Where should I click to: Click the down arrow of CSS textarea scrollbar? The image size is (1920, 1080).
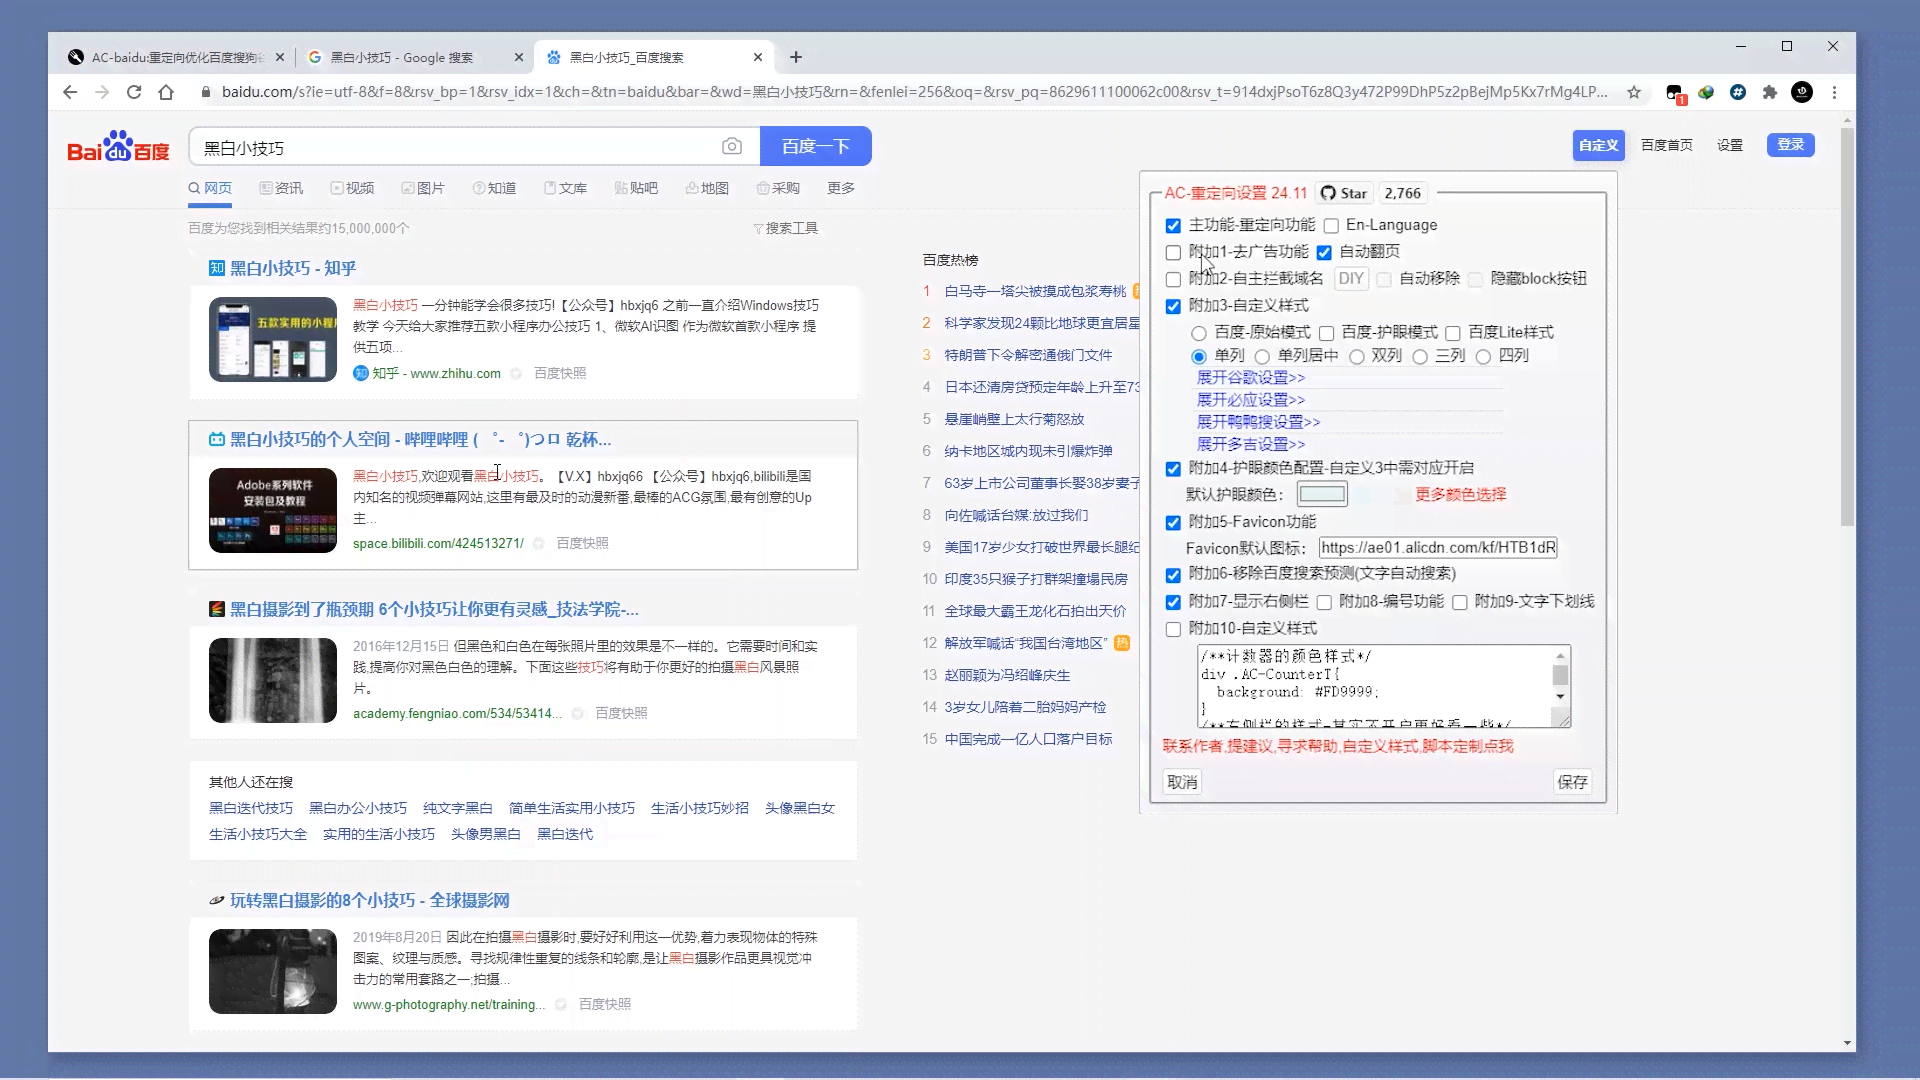1560,696
